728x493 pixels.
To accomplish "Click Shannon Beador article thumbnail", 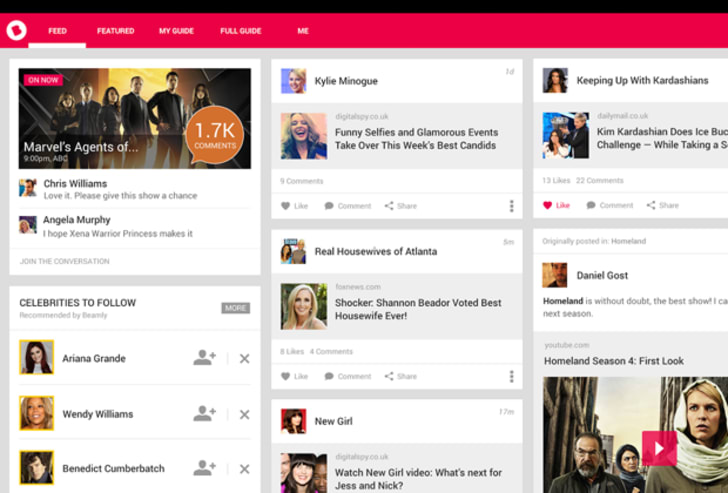I will 304,306.
